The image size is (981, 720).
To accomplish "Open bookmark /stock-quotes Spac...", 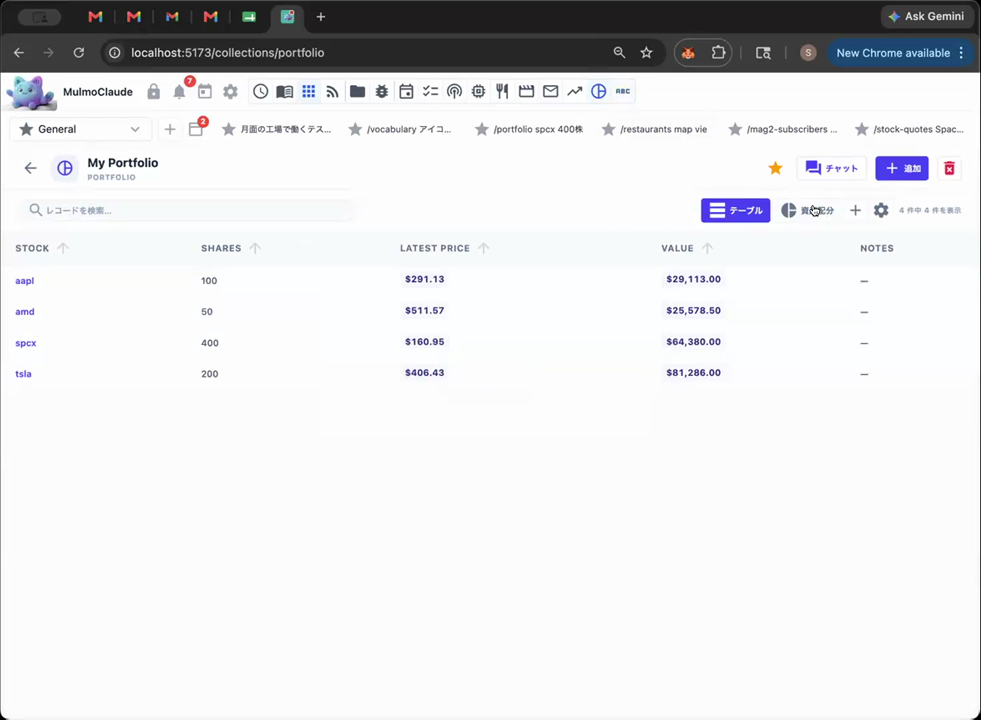I will tap(910, 129).
